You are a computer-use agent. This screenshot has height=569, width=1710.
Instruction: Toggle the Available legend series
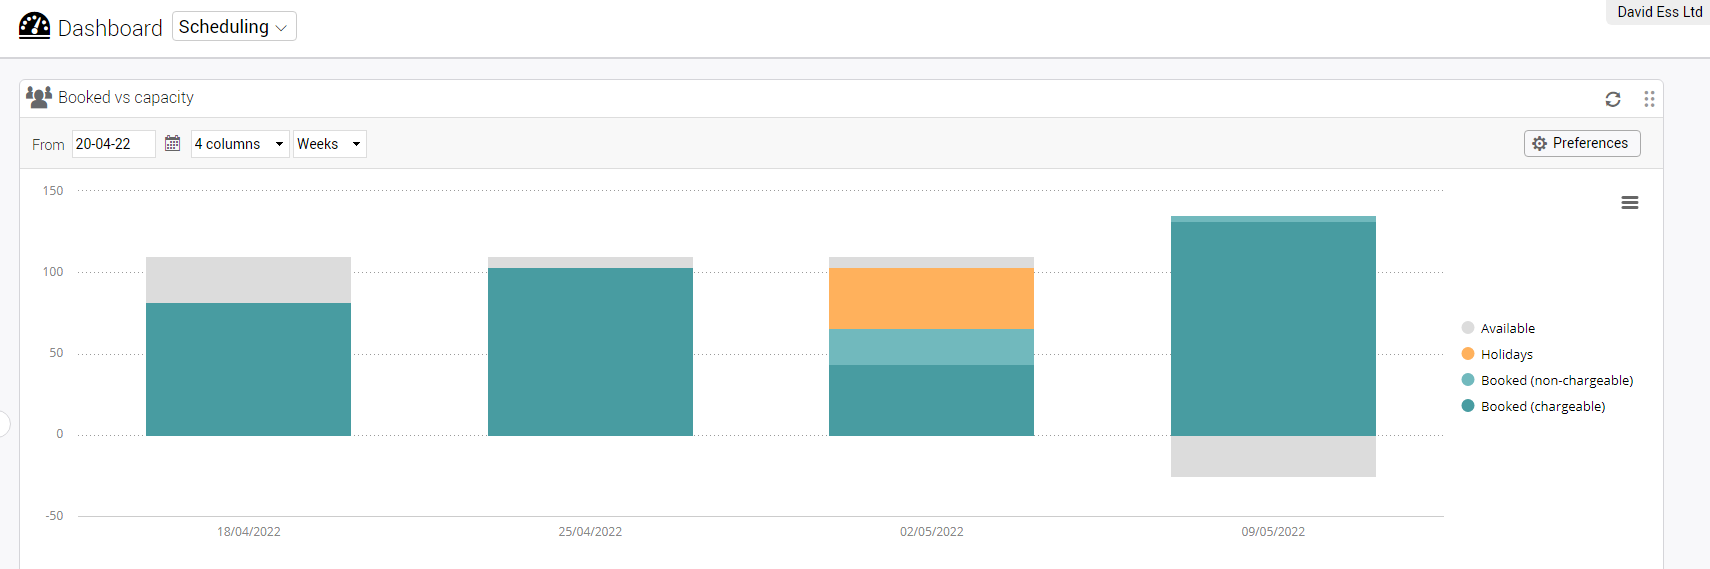click(x=1507, y=328)
